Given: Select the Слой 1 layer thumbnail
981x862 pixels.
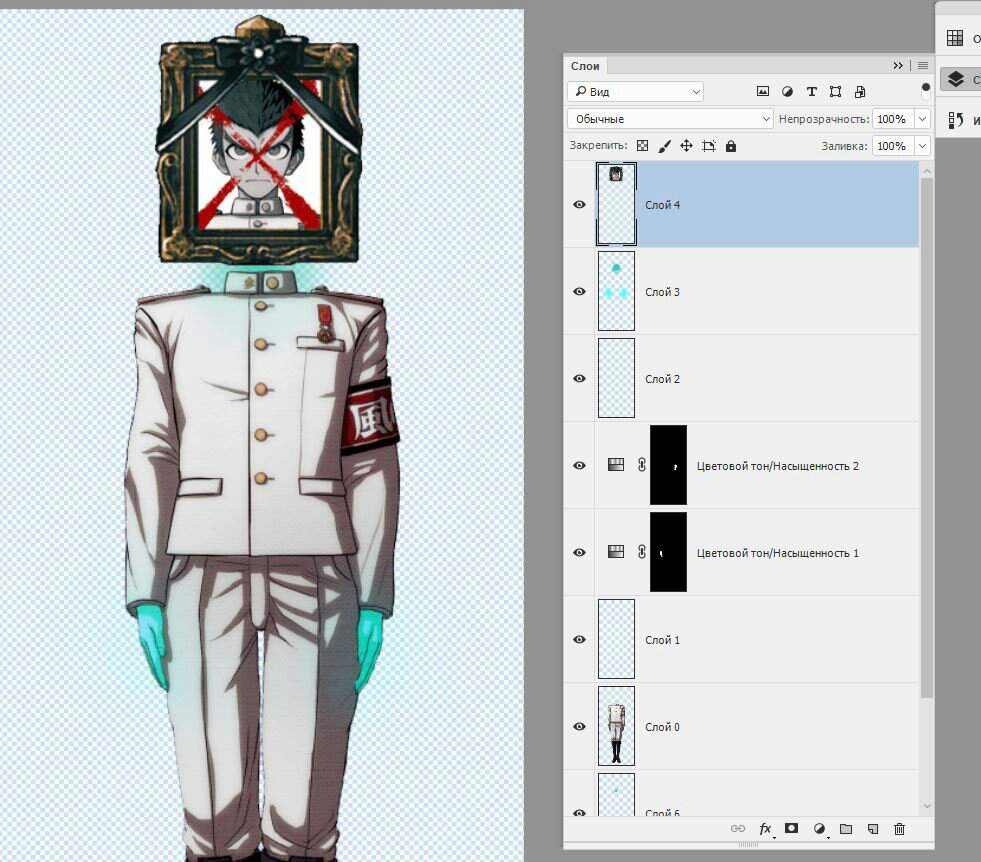Looking at the screenshot, I should point(616,639).
